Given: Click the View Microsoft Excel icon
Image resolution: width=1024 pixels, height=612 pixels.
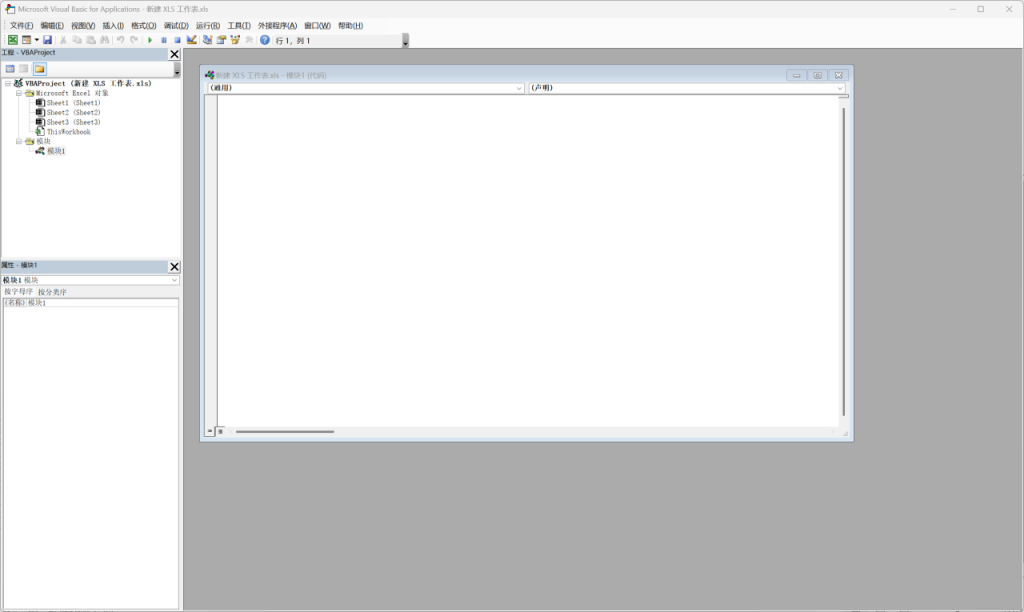Looking at the screenshot, I should point(13,40).
